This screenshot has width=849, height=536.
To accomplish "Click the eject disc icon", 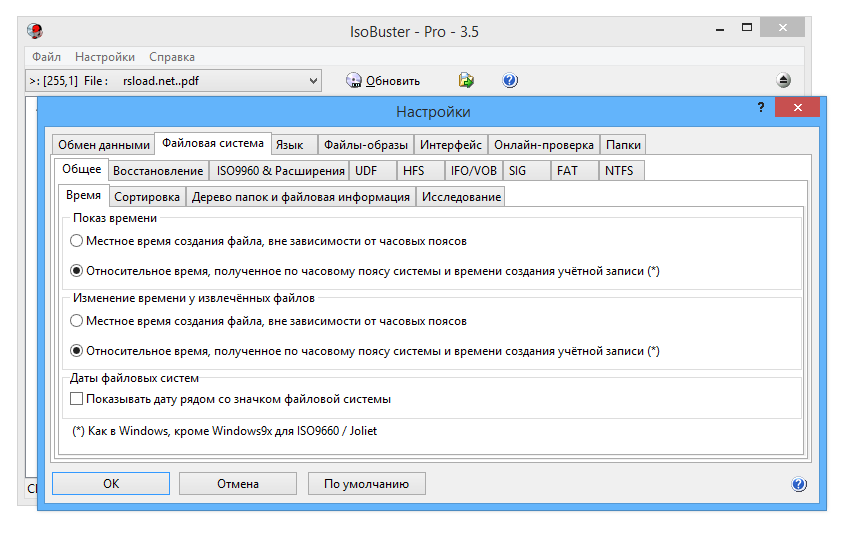I will tap(783, 80).
